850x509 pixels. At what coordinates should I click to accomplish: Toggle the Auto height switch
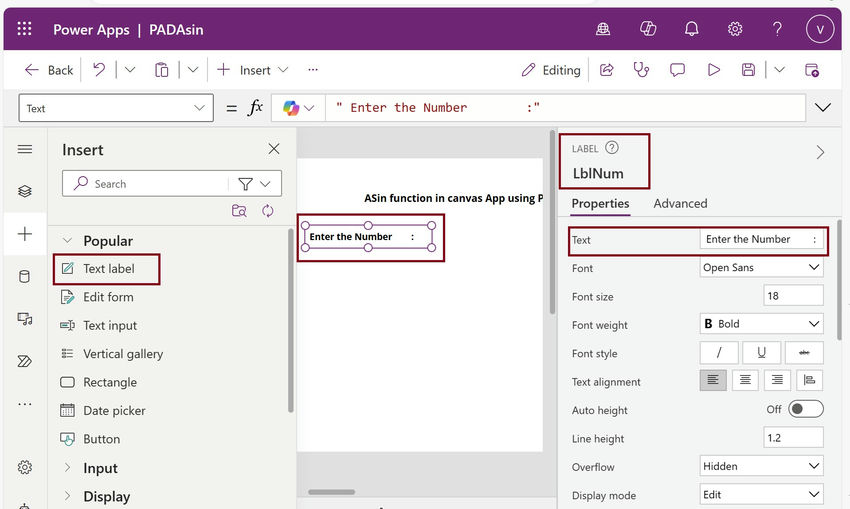805,409
